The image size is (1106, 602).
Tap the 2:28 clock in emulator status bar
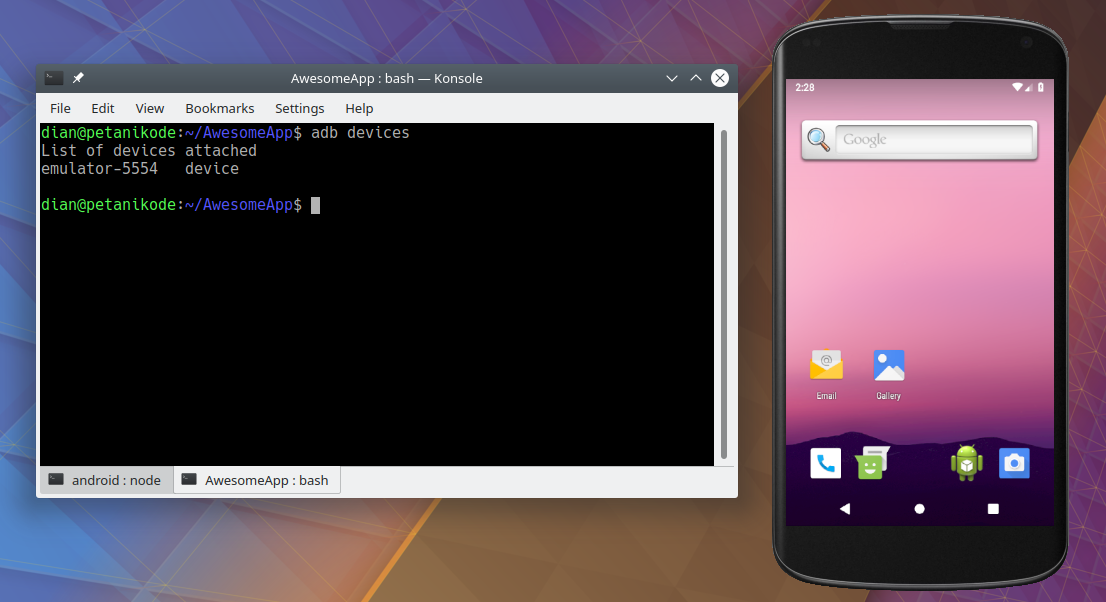[805, 88]
